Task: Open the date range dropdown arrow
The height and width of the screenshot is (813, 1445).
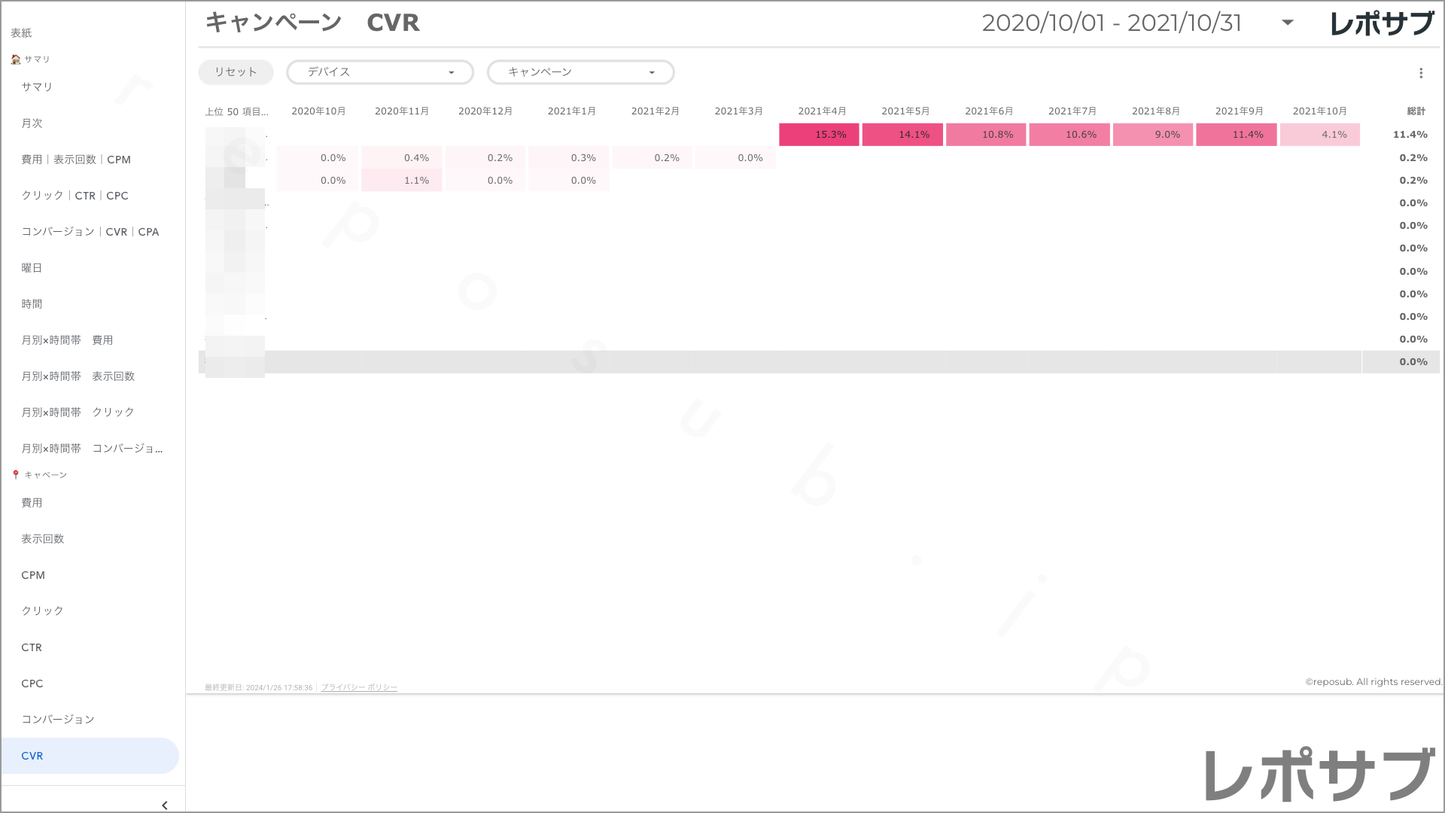Action: [1287, 23]
